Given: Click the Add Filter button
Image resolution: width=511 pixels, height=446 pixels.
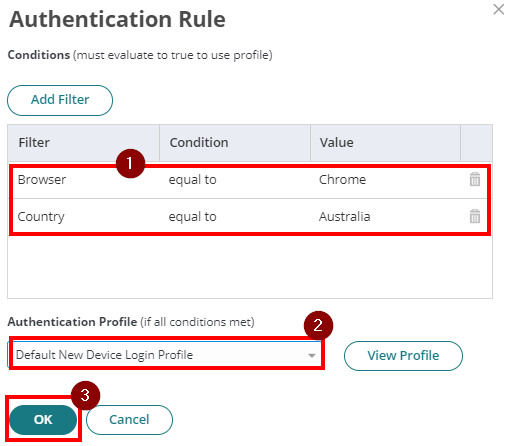Looking at the screenshot, I should (x=60, y=100).
